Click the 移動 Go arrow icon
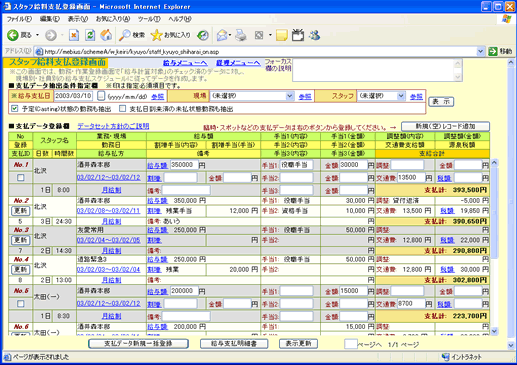Viewport: 517px width, 365px height. pos(493,51)
